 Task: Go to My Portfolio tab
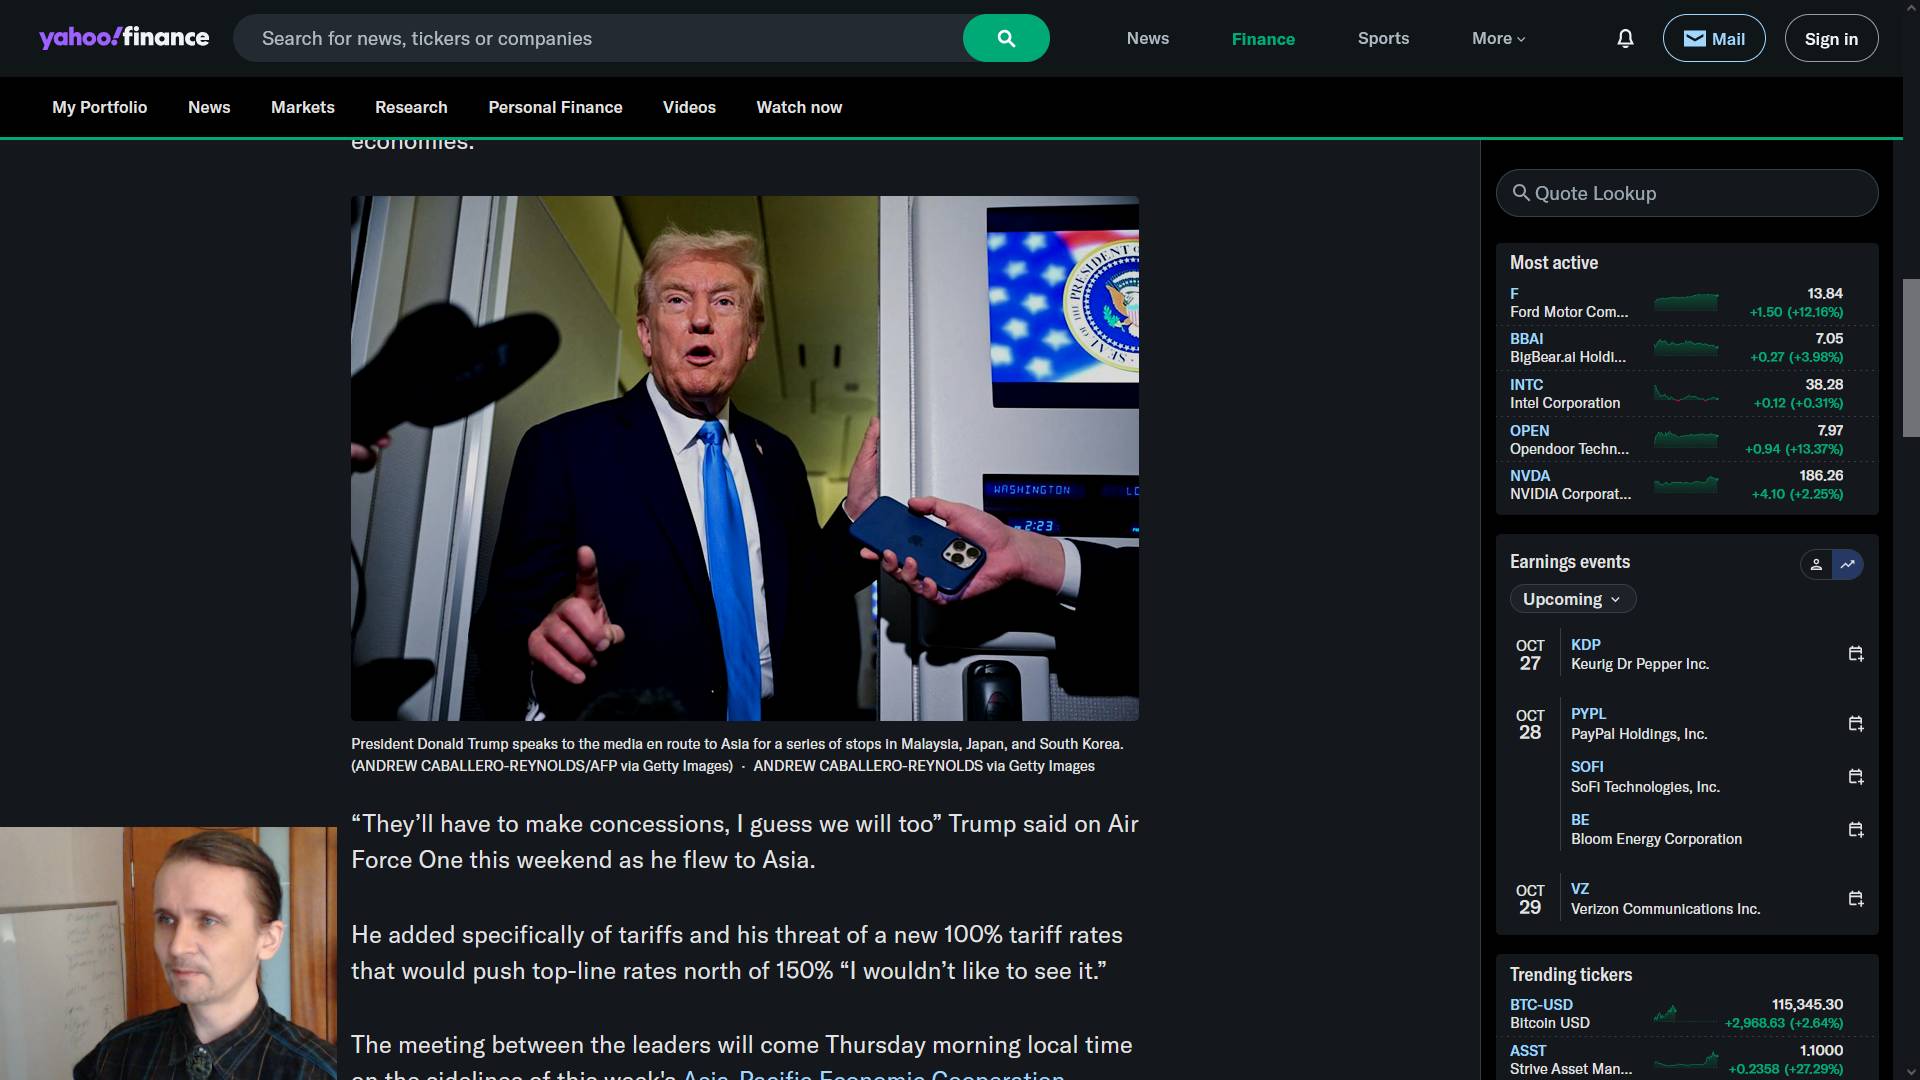[99, 107]
